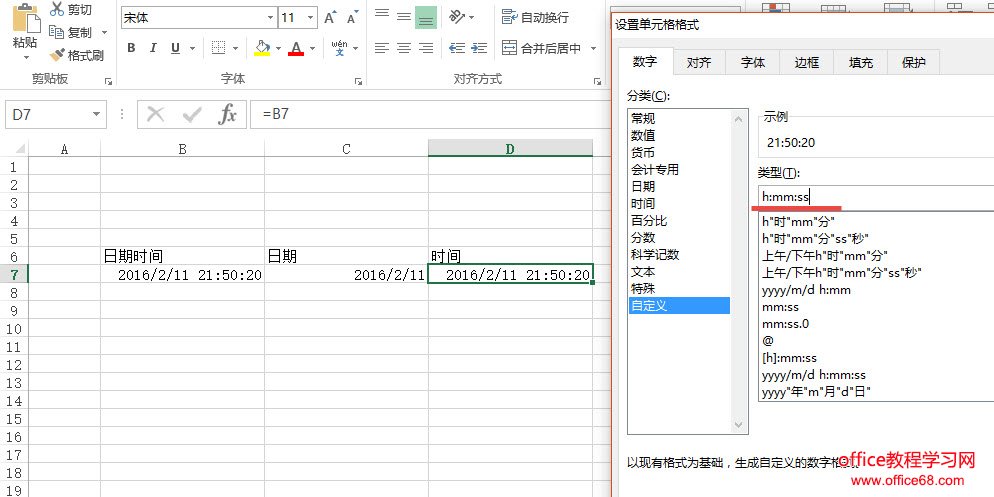Viewport: 994px width, 497px height.
Task: Open merge options dropdown arrow
Action: point(593,49)
